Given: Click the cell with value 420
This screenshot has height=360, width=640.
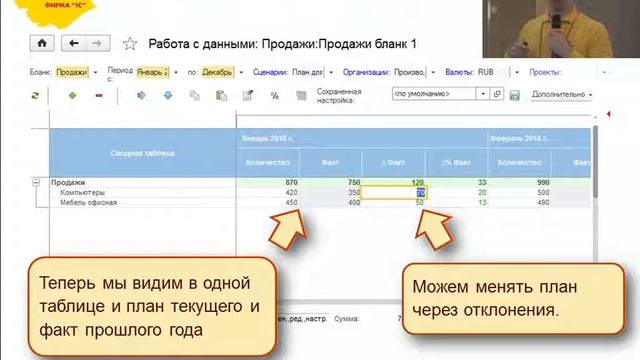Looking at the screenshot, I should (268, 192).
